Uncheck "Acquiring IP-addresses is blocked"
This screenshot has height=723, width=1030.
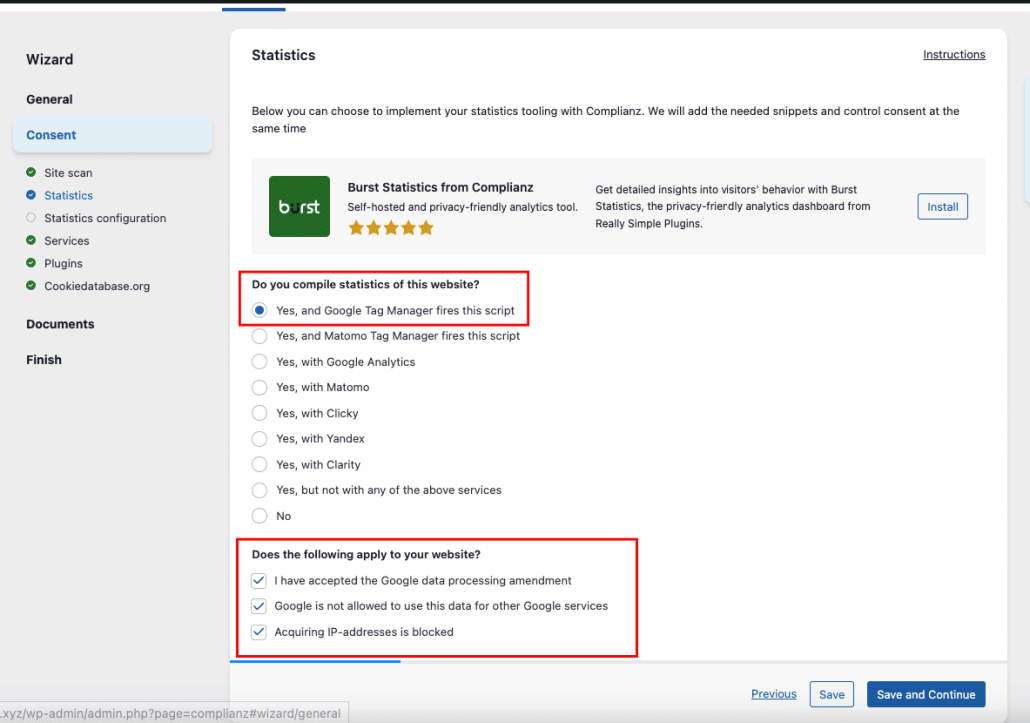[259, 631]
